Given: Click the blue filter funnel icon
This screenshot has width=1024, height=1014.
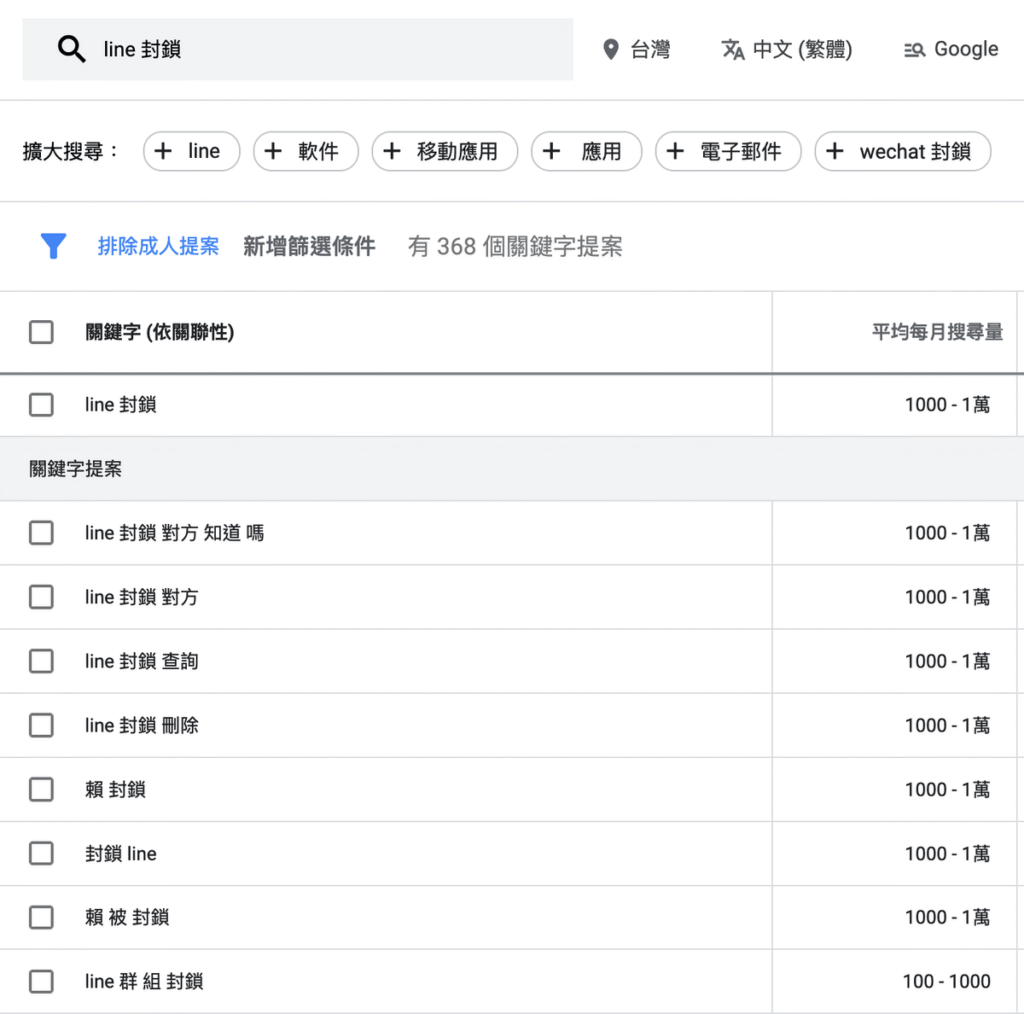Looking at the screenshot, I should point(53,246).
